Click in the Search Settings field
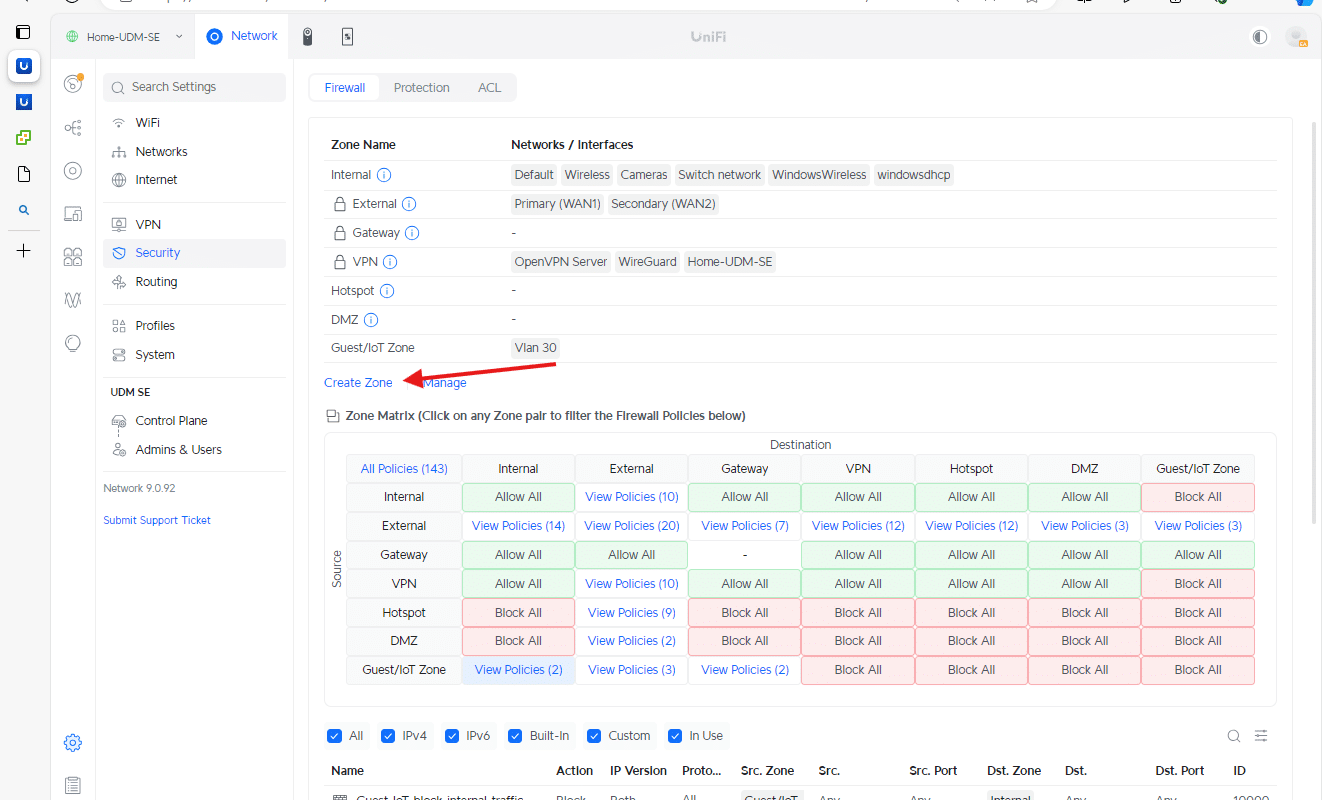Image resolution: width=1322 pixels, height=800 pixels. (x=194, y=87)
